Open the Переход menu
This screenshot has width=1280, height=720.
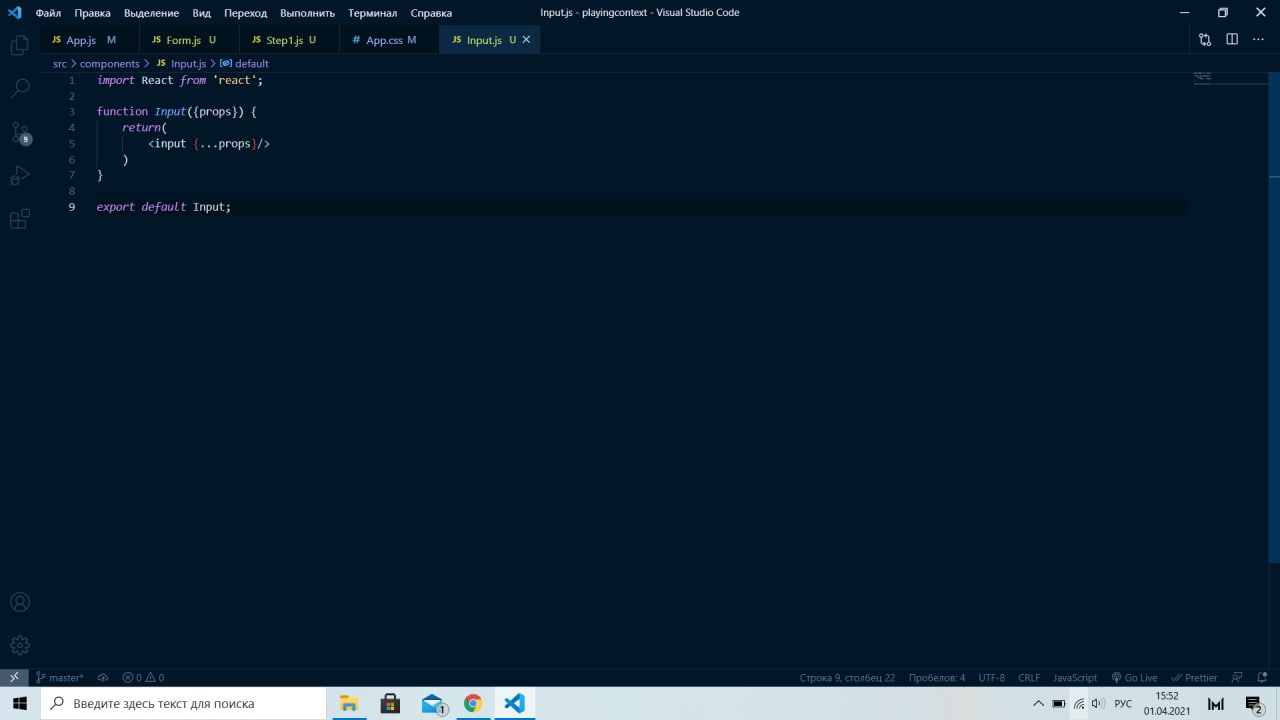pyautogui.click(x=245, y=13)
